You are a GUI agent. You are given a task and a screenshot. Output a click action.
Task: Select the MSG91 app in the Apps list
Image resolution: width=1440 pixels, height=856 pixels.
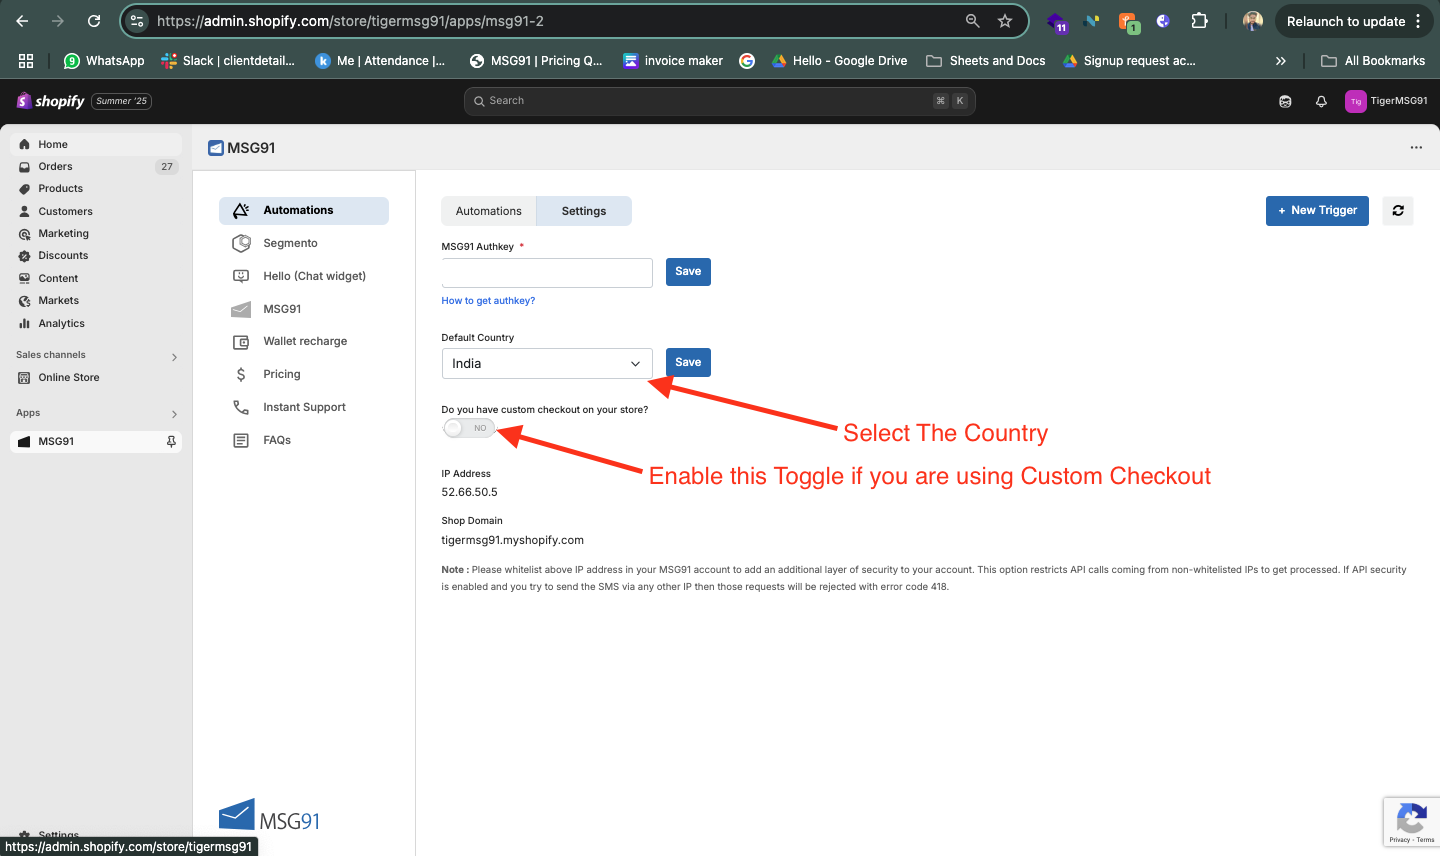click(x=96, y=441)
